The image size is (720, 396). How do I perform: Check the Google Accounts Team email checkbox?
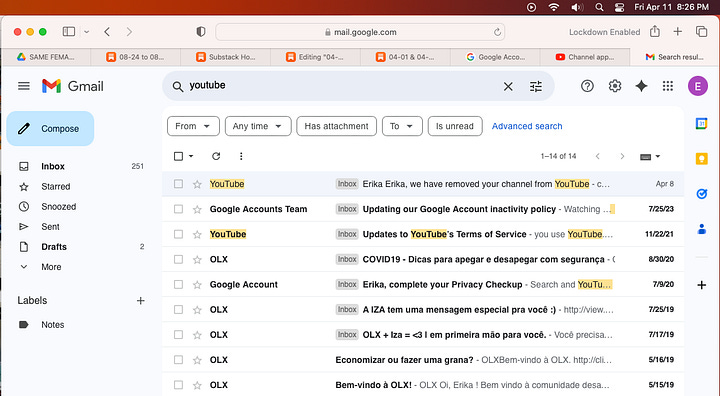[x=178, y=209]
